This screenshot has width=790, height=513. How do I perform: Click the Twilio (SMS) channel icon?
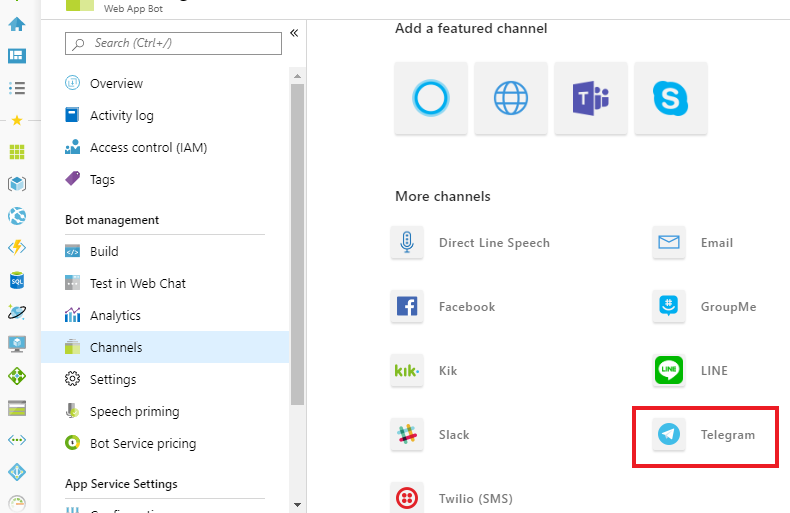tap(407, 498)
